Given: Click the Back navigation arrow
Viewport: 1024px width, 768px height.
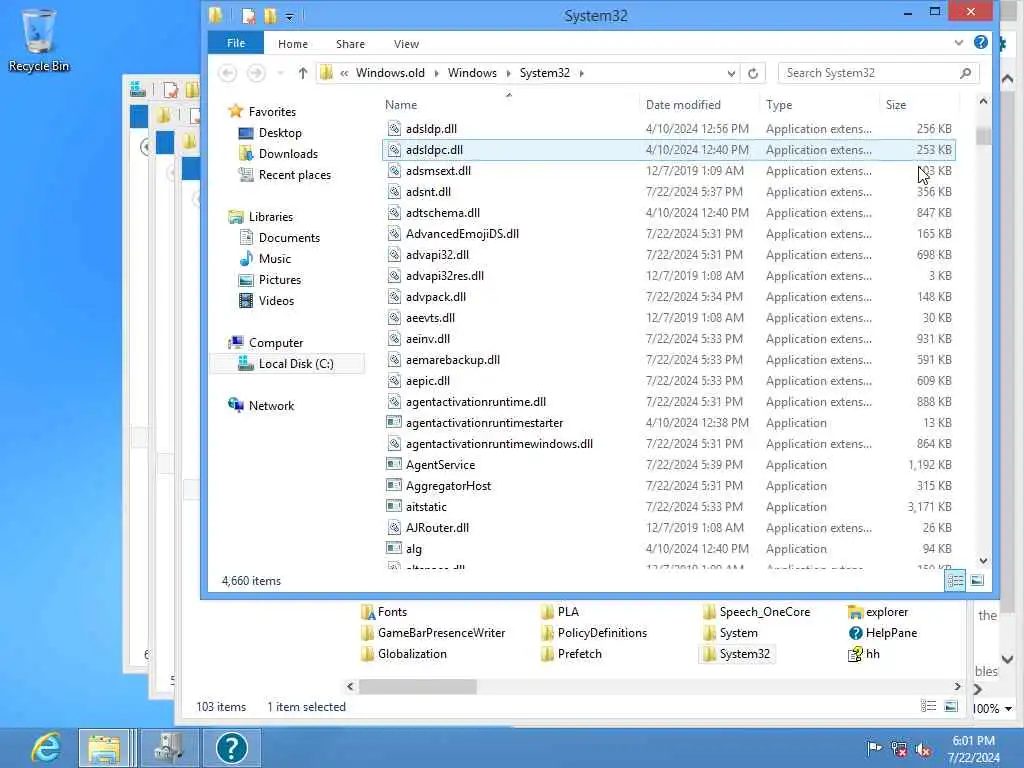Looking at the screenshot, I should pos(227,72).
